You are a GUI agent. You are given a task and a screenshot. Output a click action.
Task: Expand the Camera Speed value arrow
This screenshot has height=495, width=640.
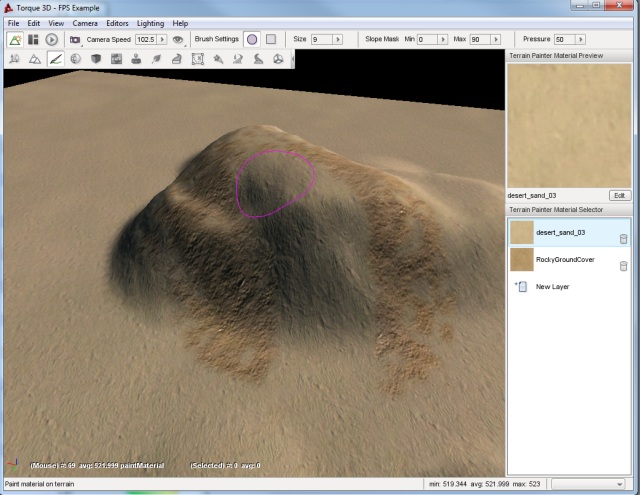coord(162,40)
